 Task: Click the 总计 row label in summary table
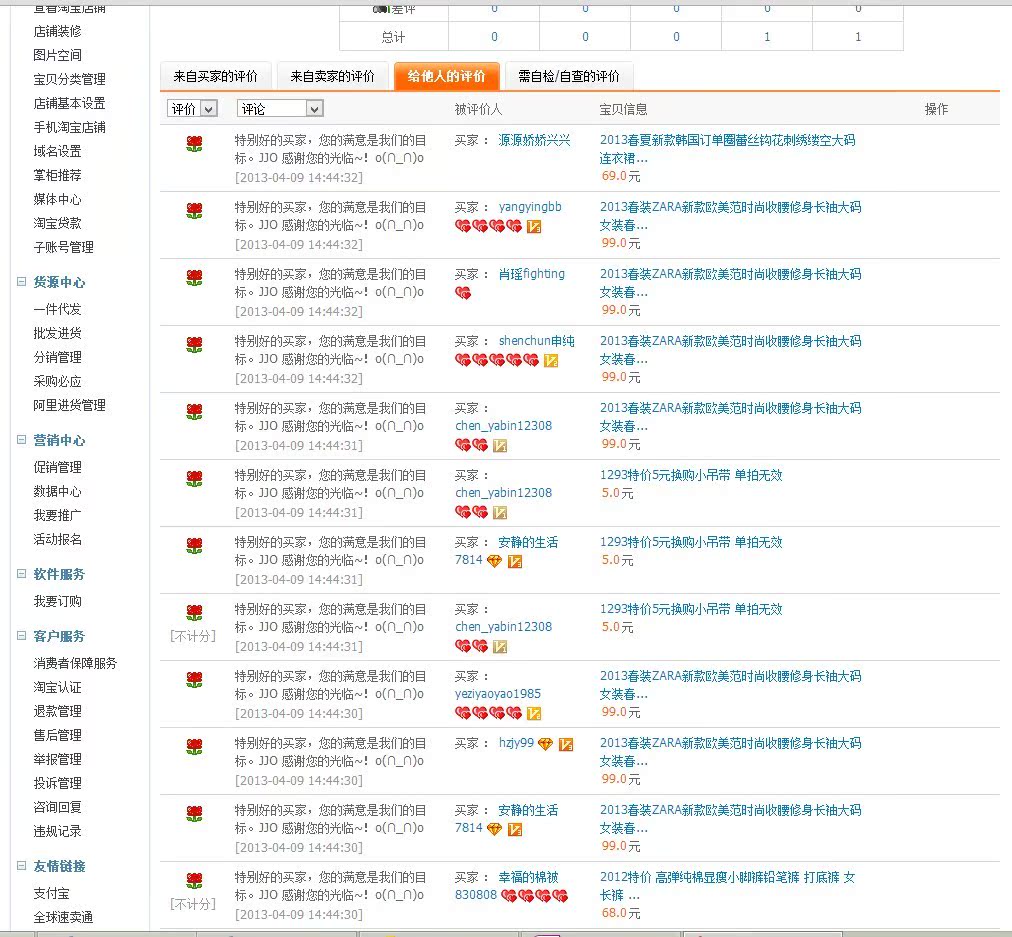[x=394, y=37]
